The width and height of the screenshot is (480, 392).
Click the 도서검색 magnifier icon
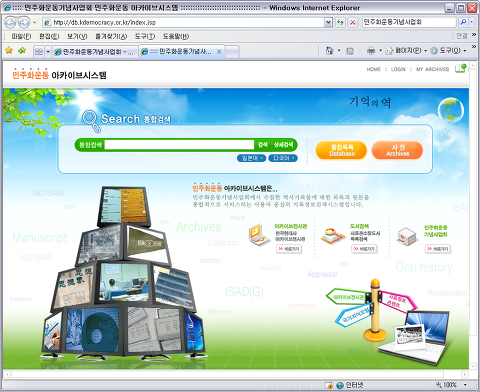click(333, 236)
